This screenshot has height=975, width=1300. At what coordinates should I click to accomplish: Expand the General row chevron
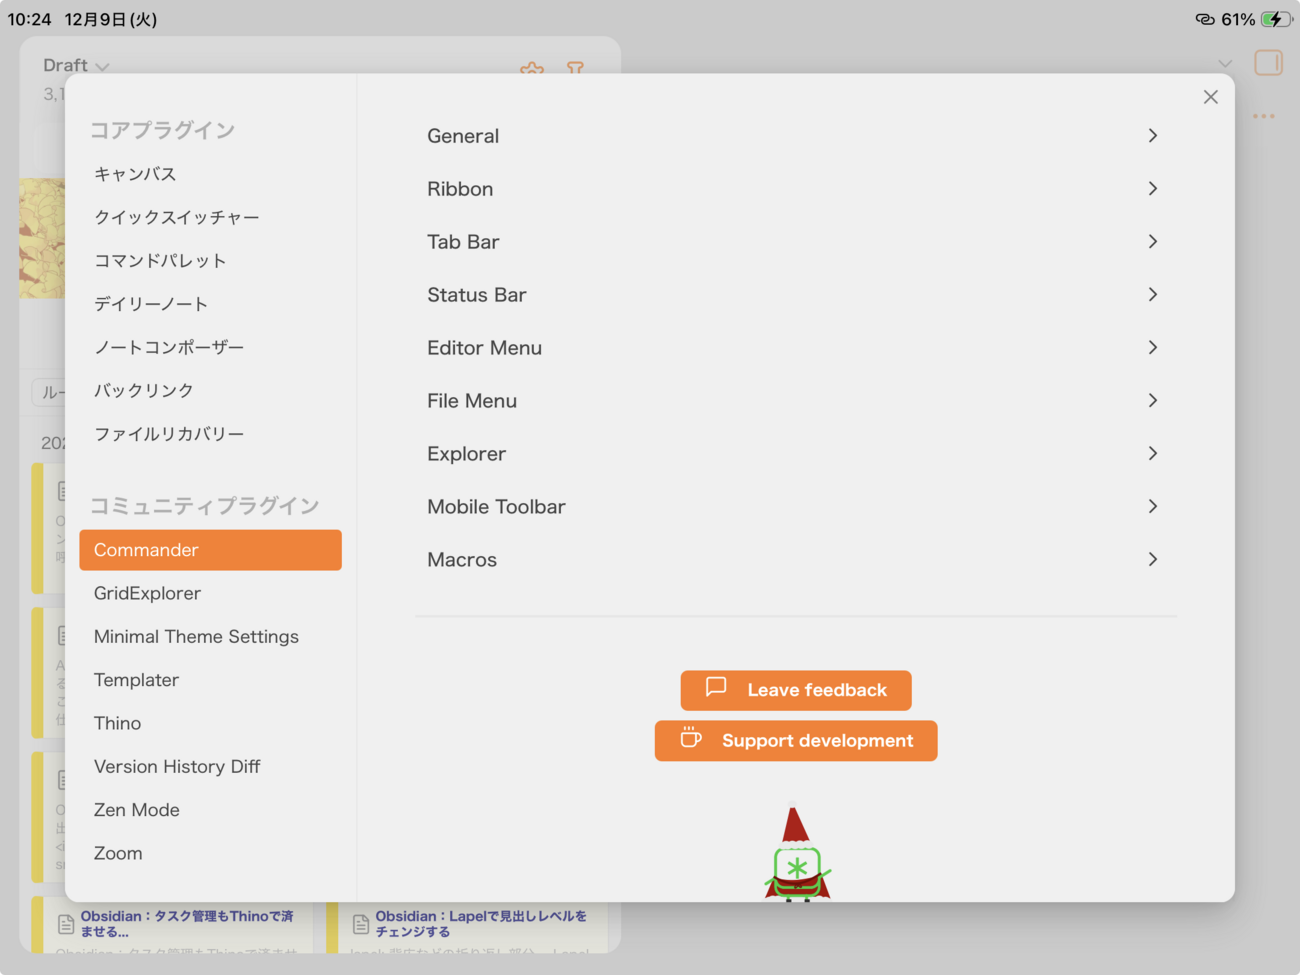pyautogui.click(x=1153, y=136)
